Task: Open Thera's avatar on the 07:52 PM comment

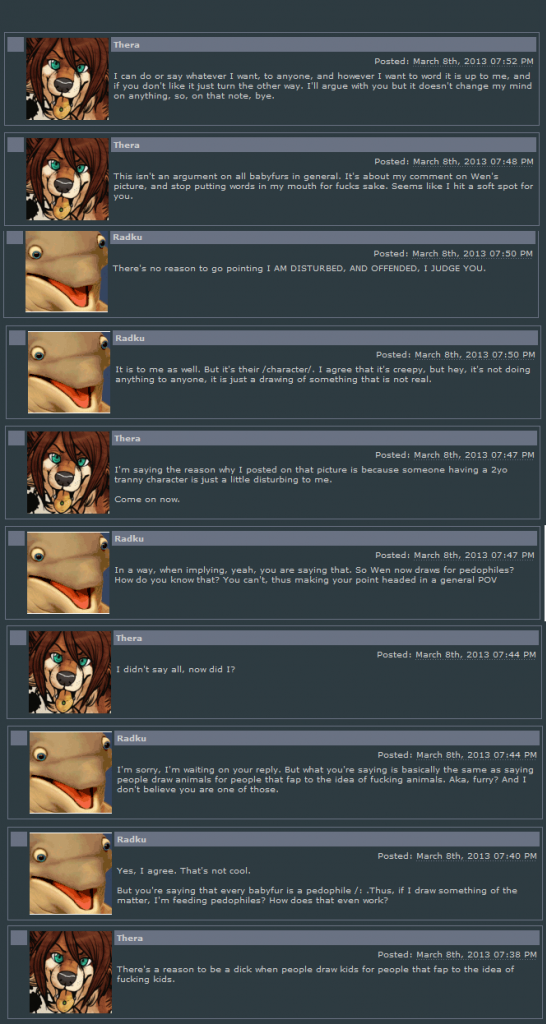Action: pyautogui.click(x=67, y=78)
